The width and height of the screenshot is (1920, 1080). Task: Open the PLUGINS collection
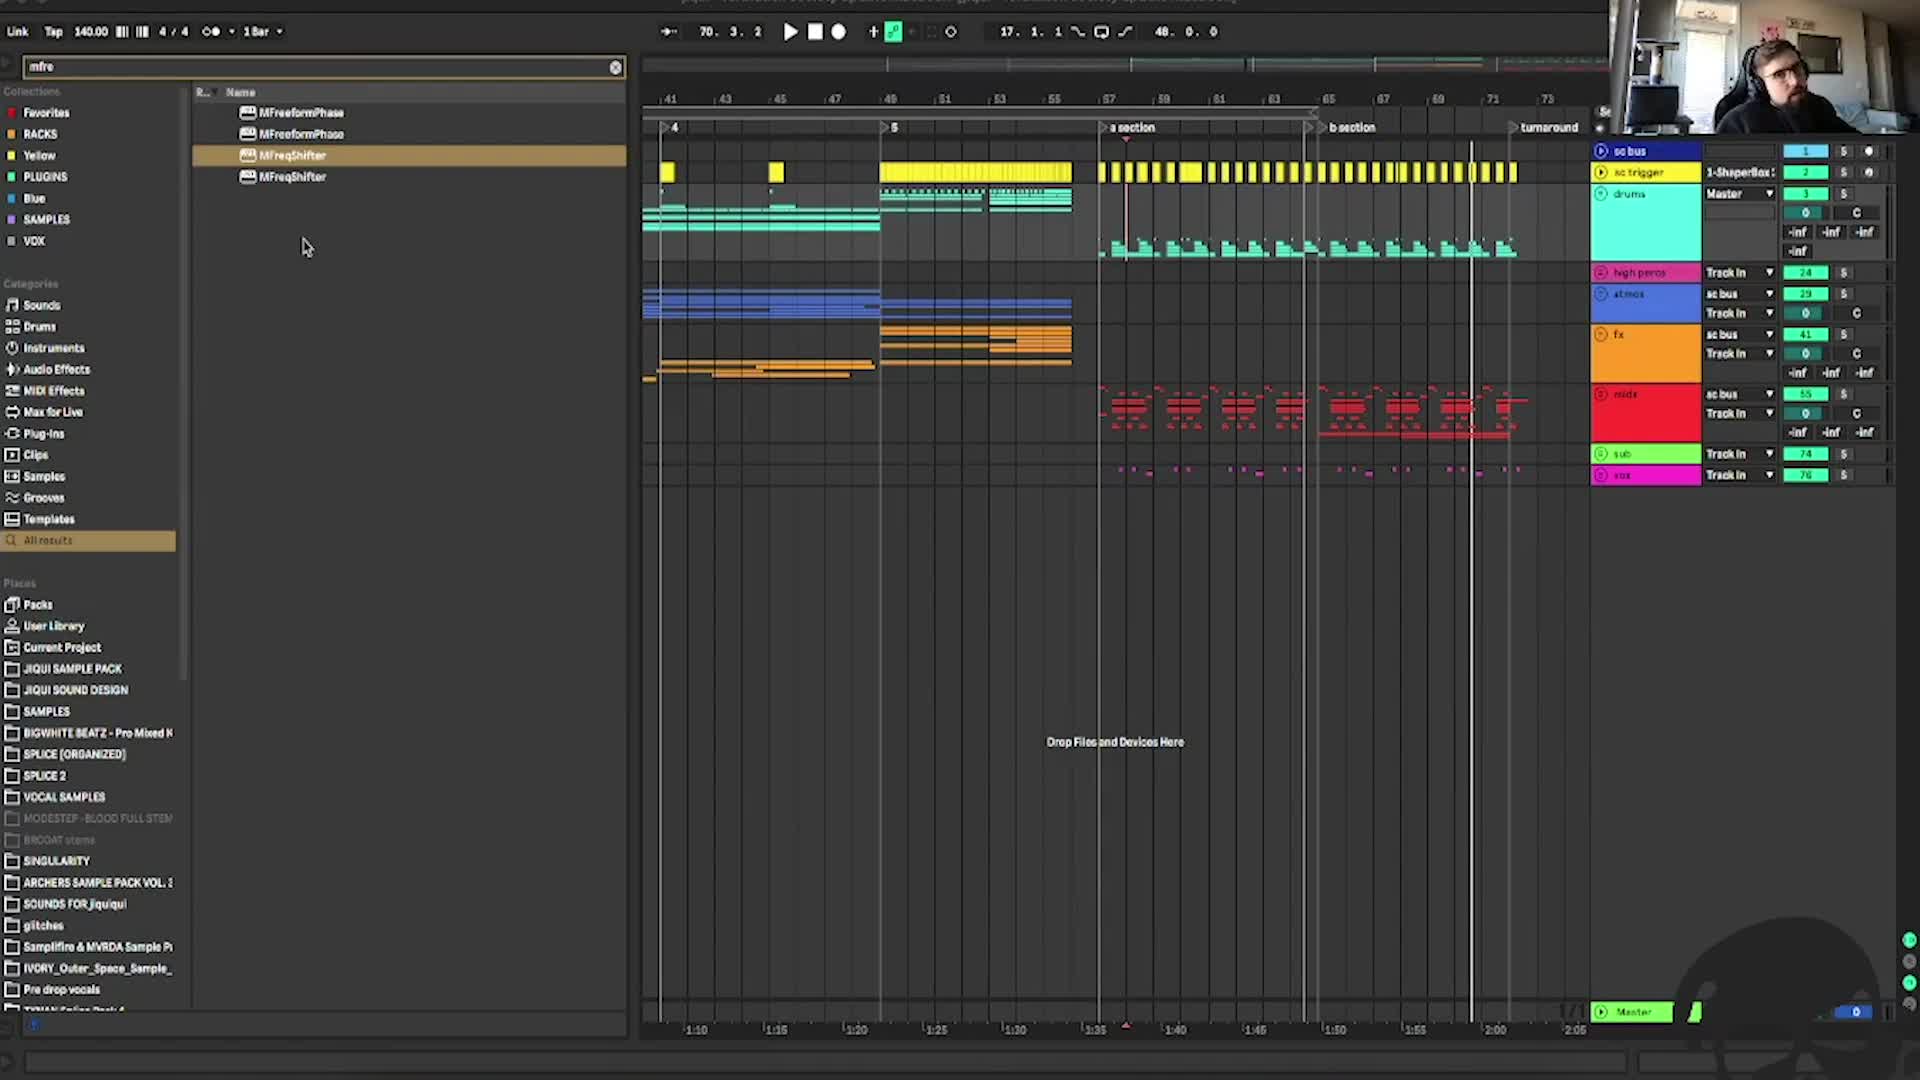pos(45,177)
